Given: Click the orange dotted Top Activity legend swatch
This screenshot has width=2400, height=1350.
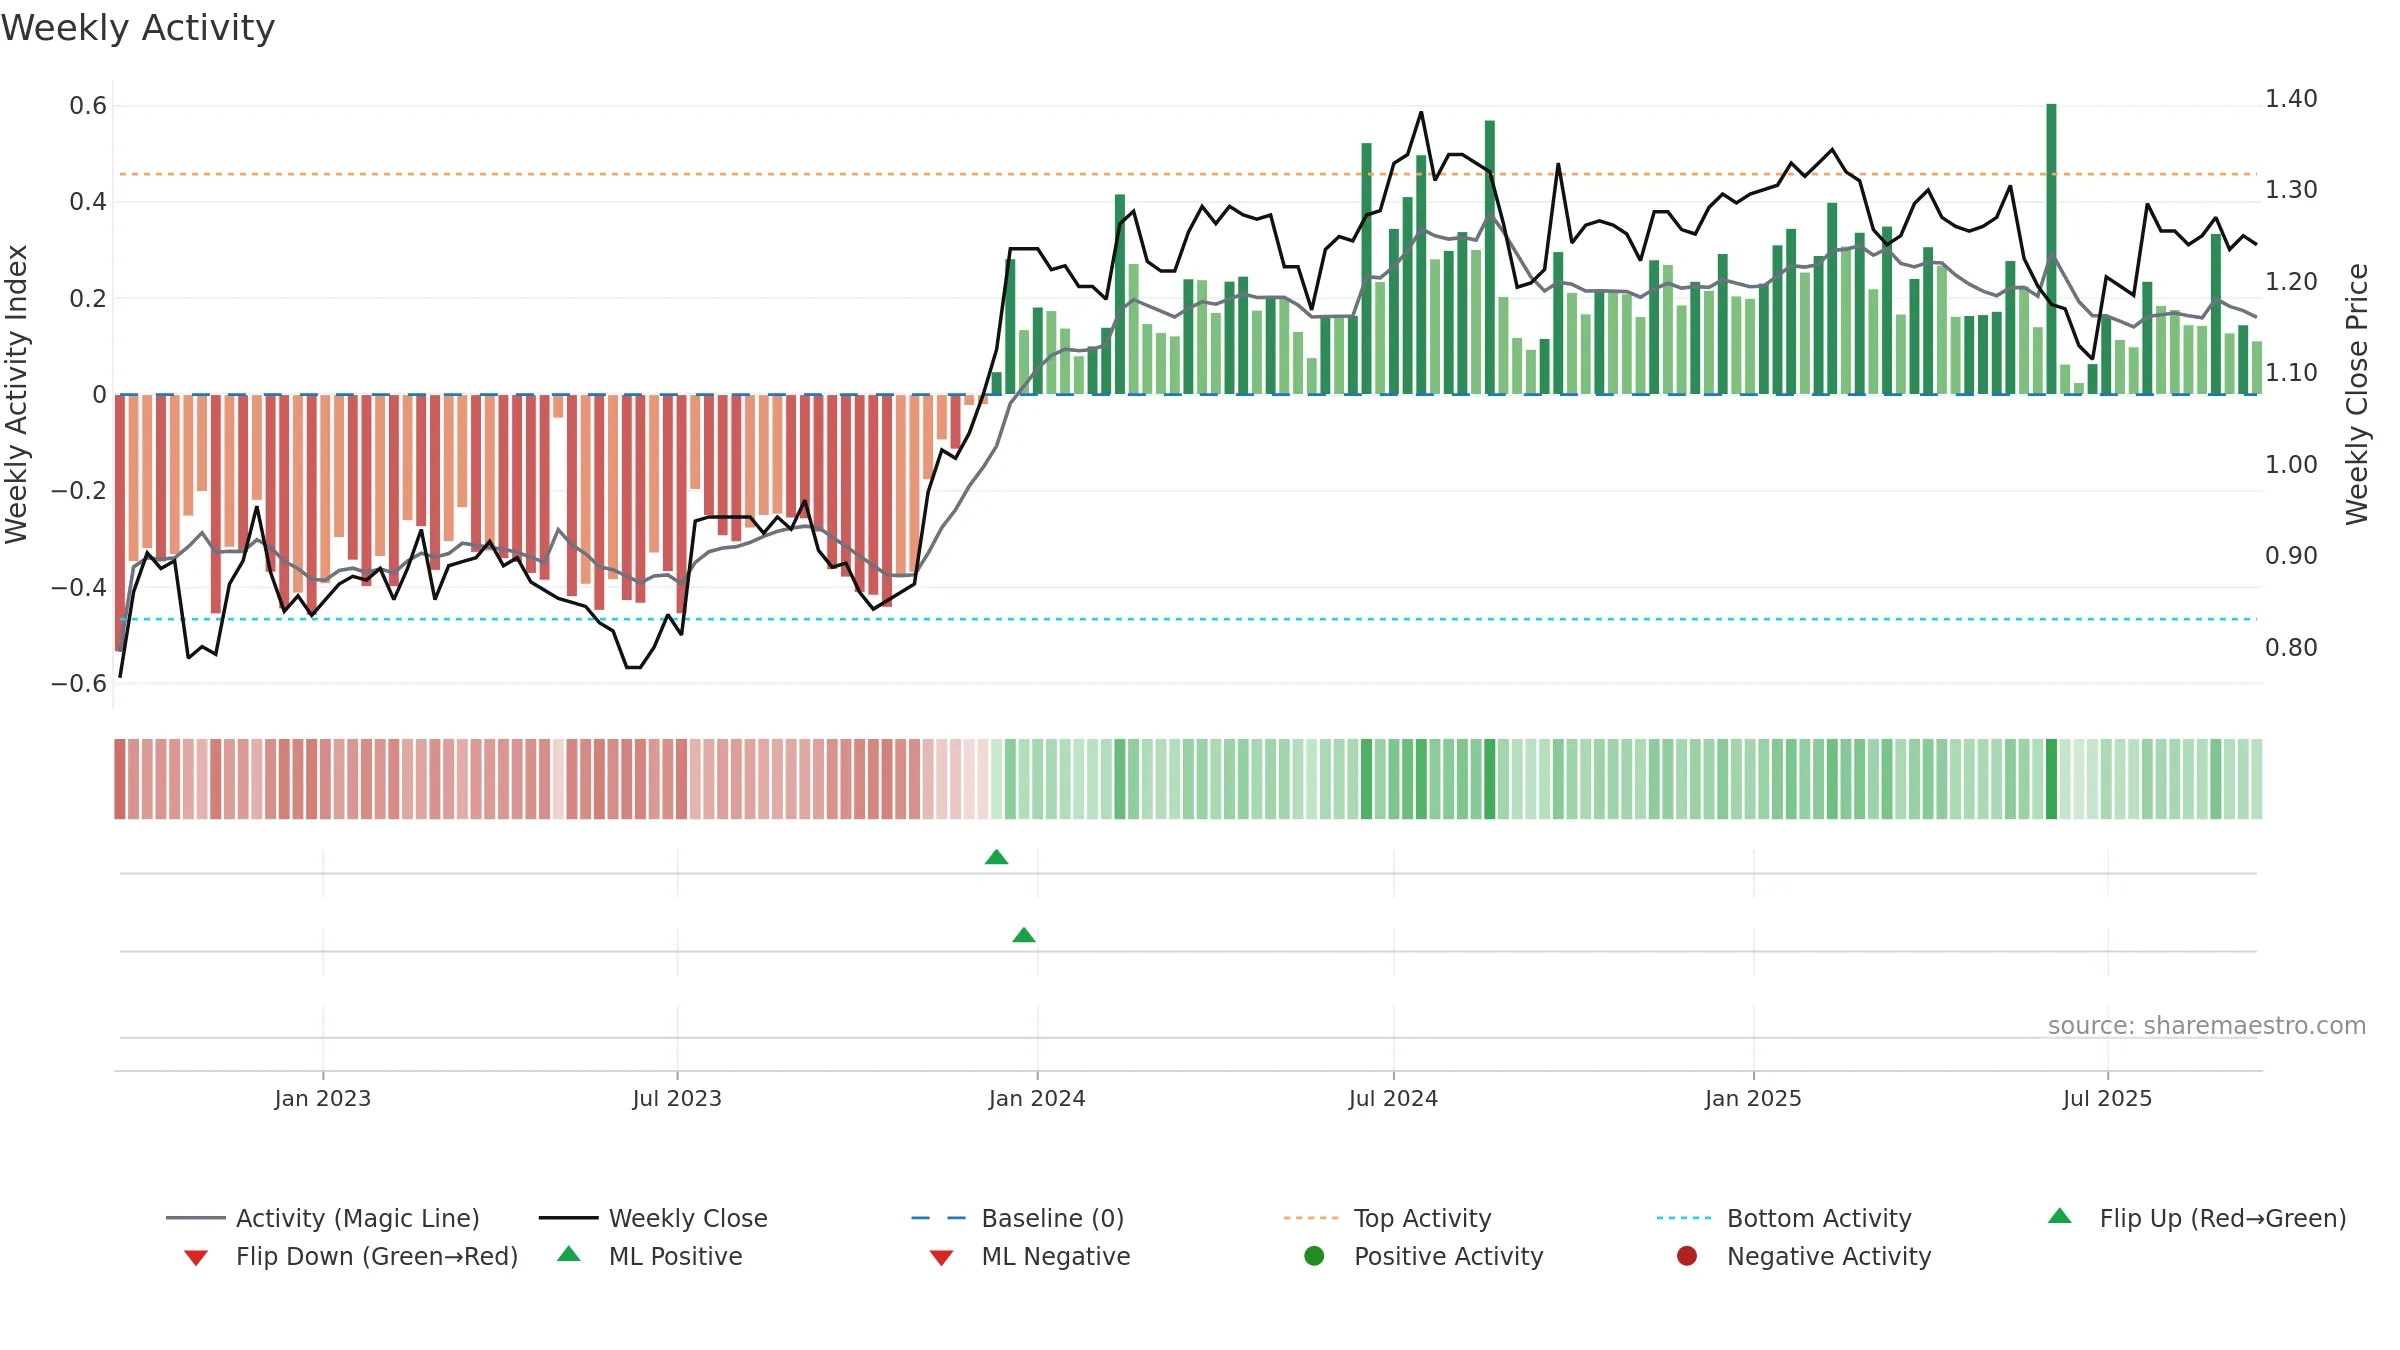Looking at the screenshot, I should [x=1311, y=1218].
